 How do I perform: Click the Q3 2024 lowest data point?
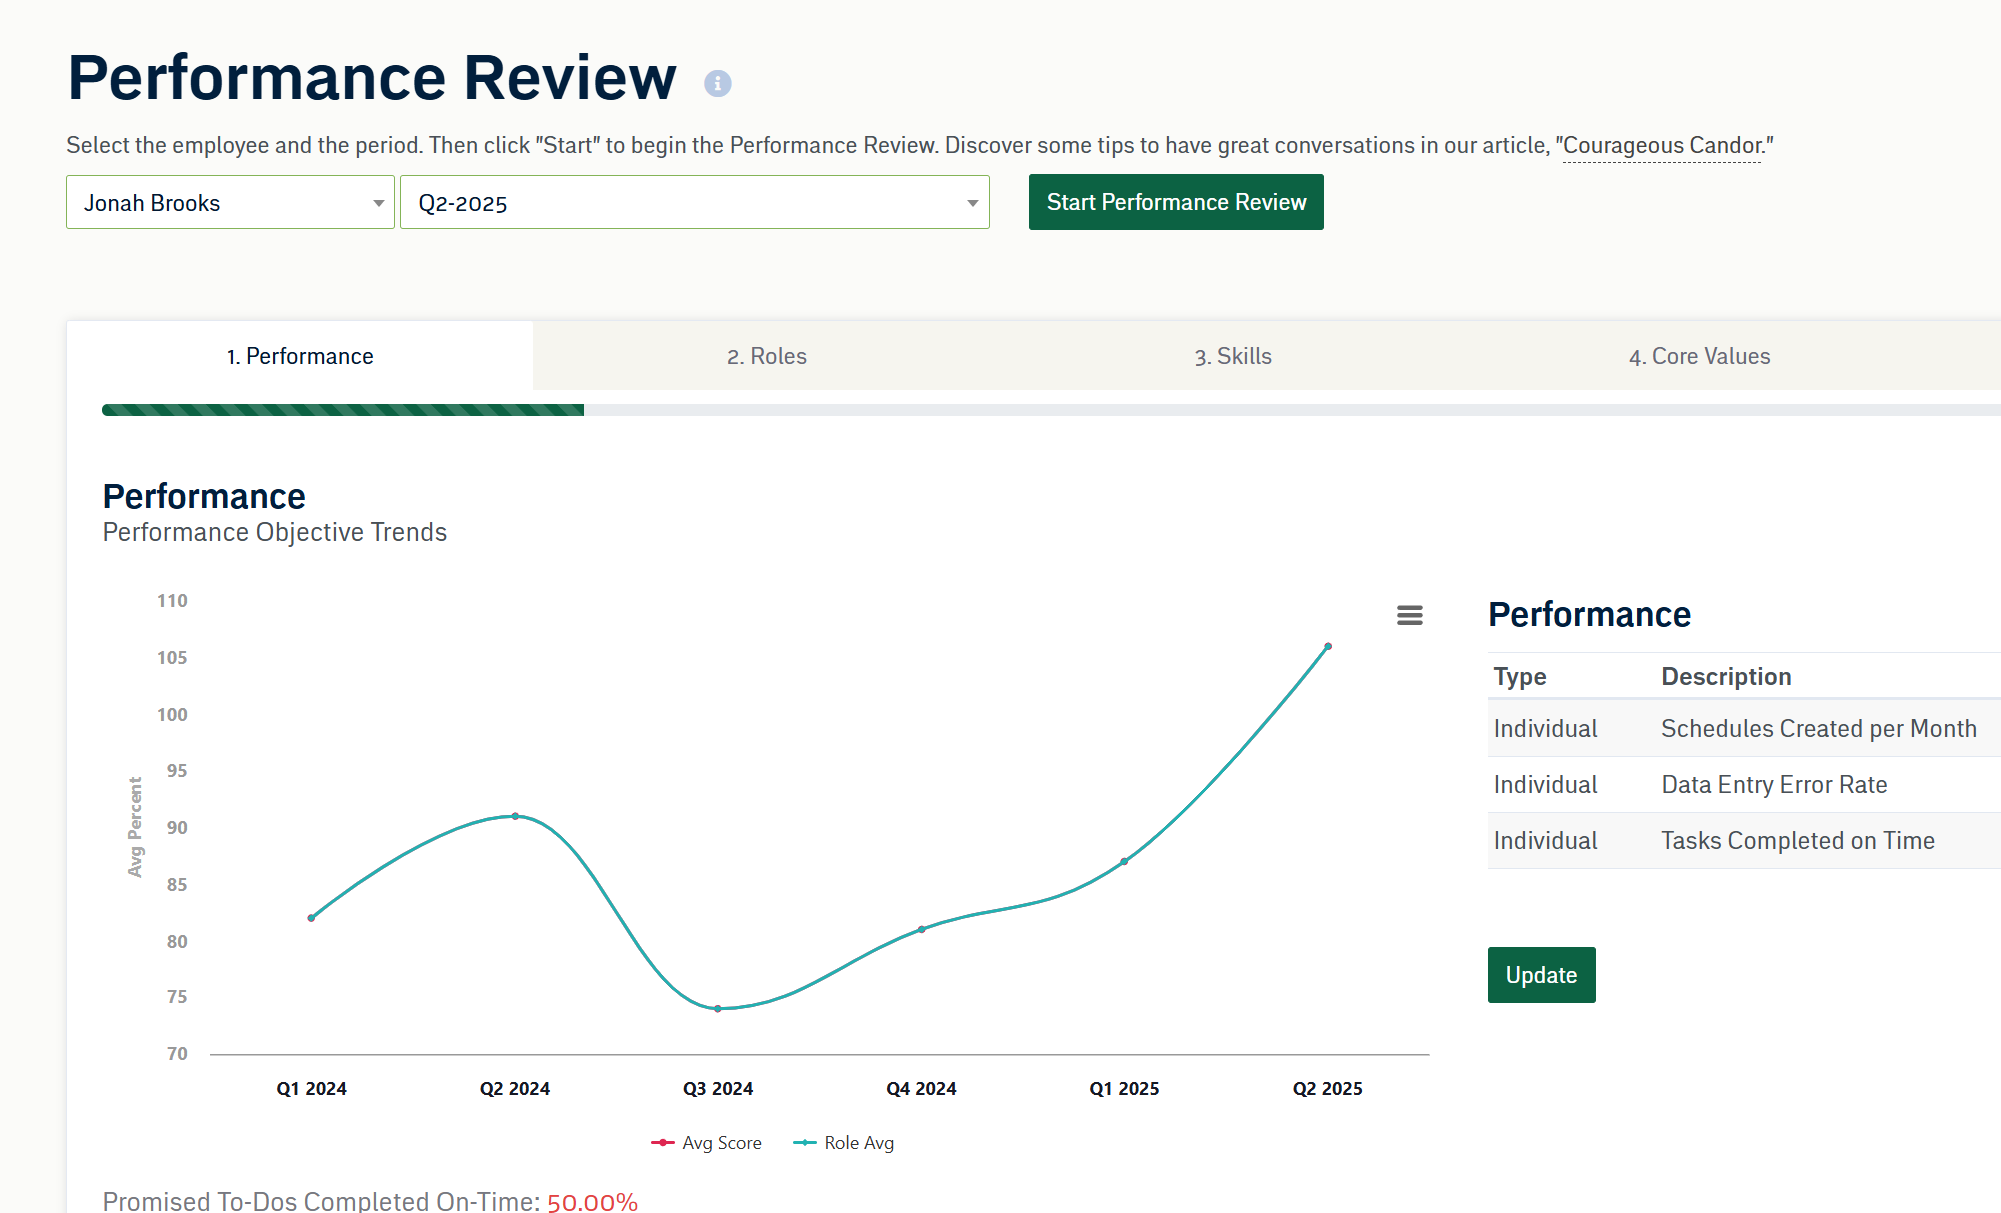(718, 1008)
